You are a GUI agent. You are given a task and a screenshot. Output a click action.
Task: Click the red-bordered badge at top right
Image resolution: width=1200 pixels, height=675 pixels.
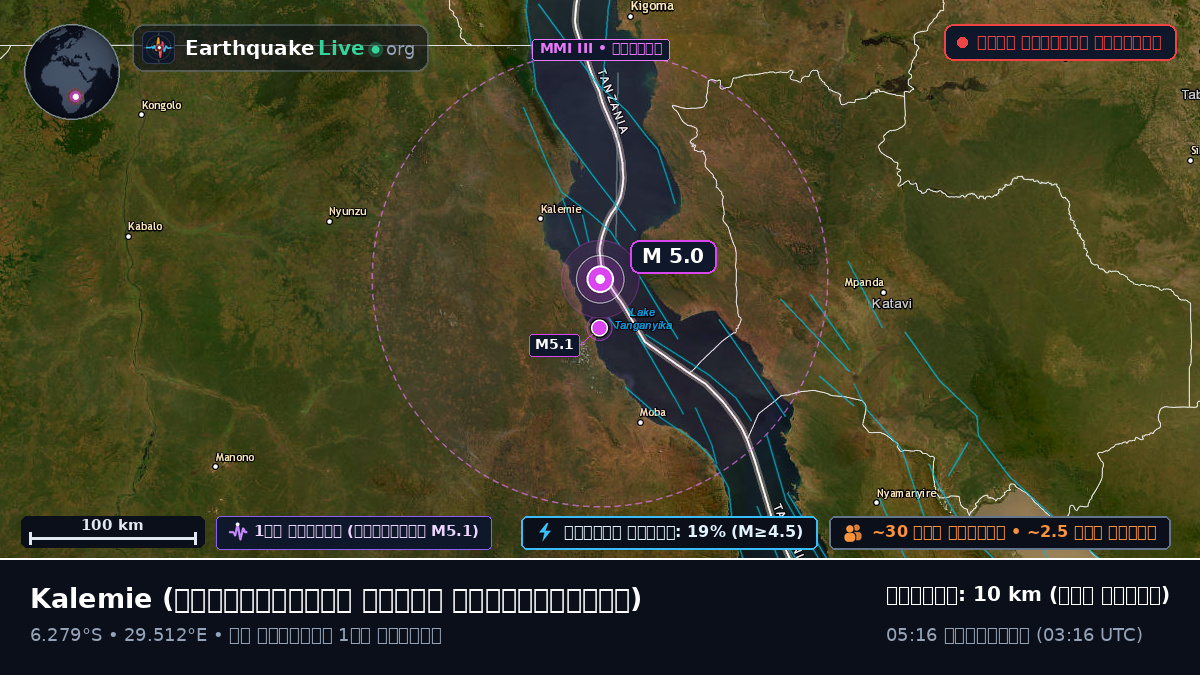pos(1060,43)
